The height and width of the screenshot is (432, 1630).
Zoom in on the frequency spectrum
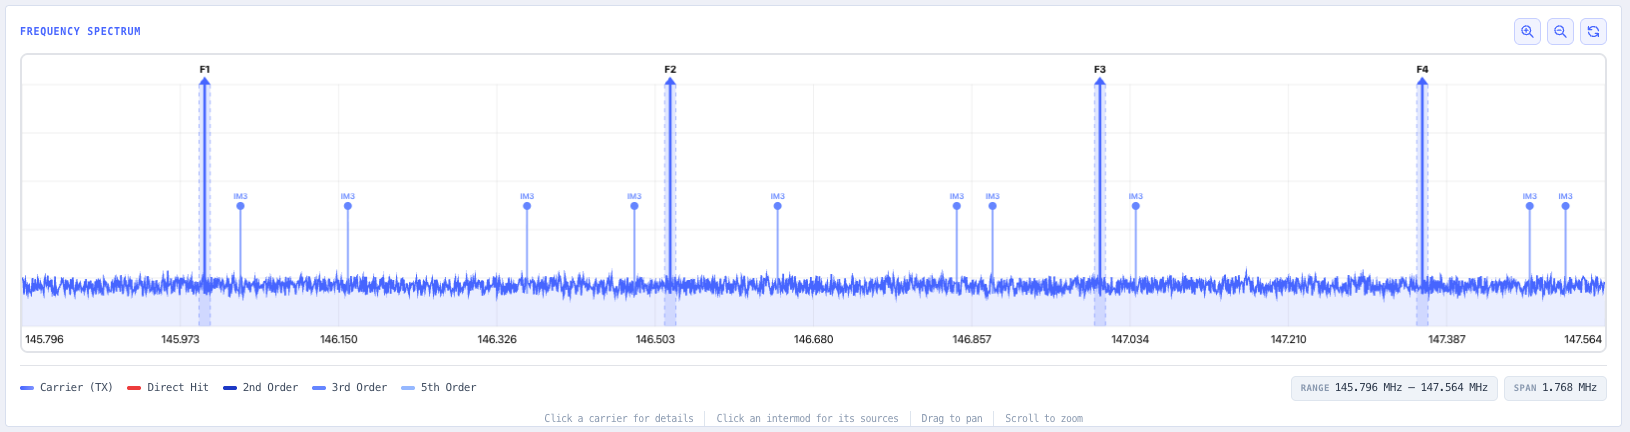[1527, 32]
